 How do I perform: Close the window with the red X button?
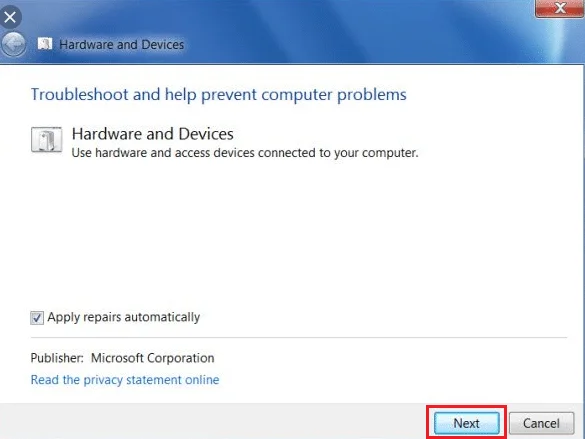tap(560, 8)
